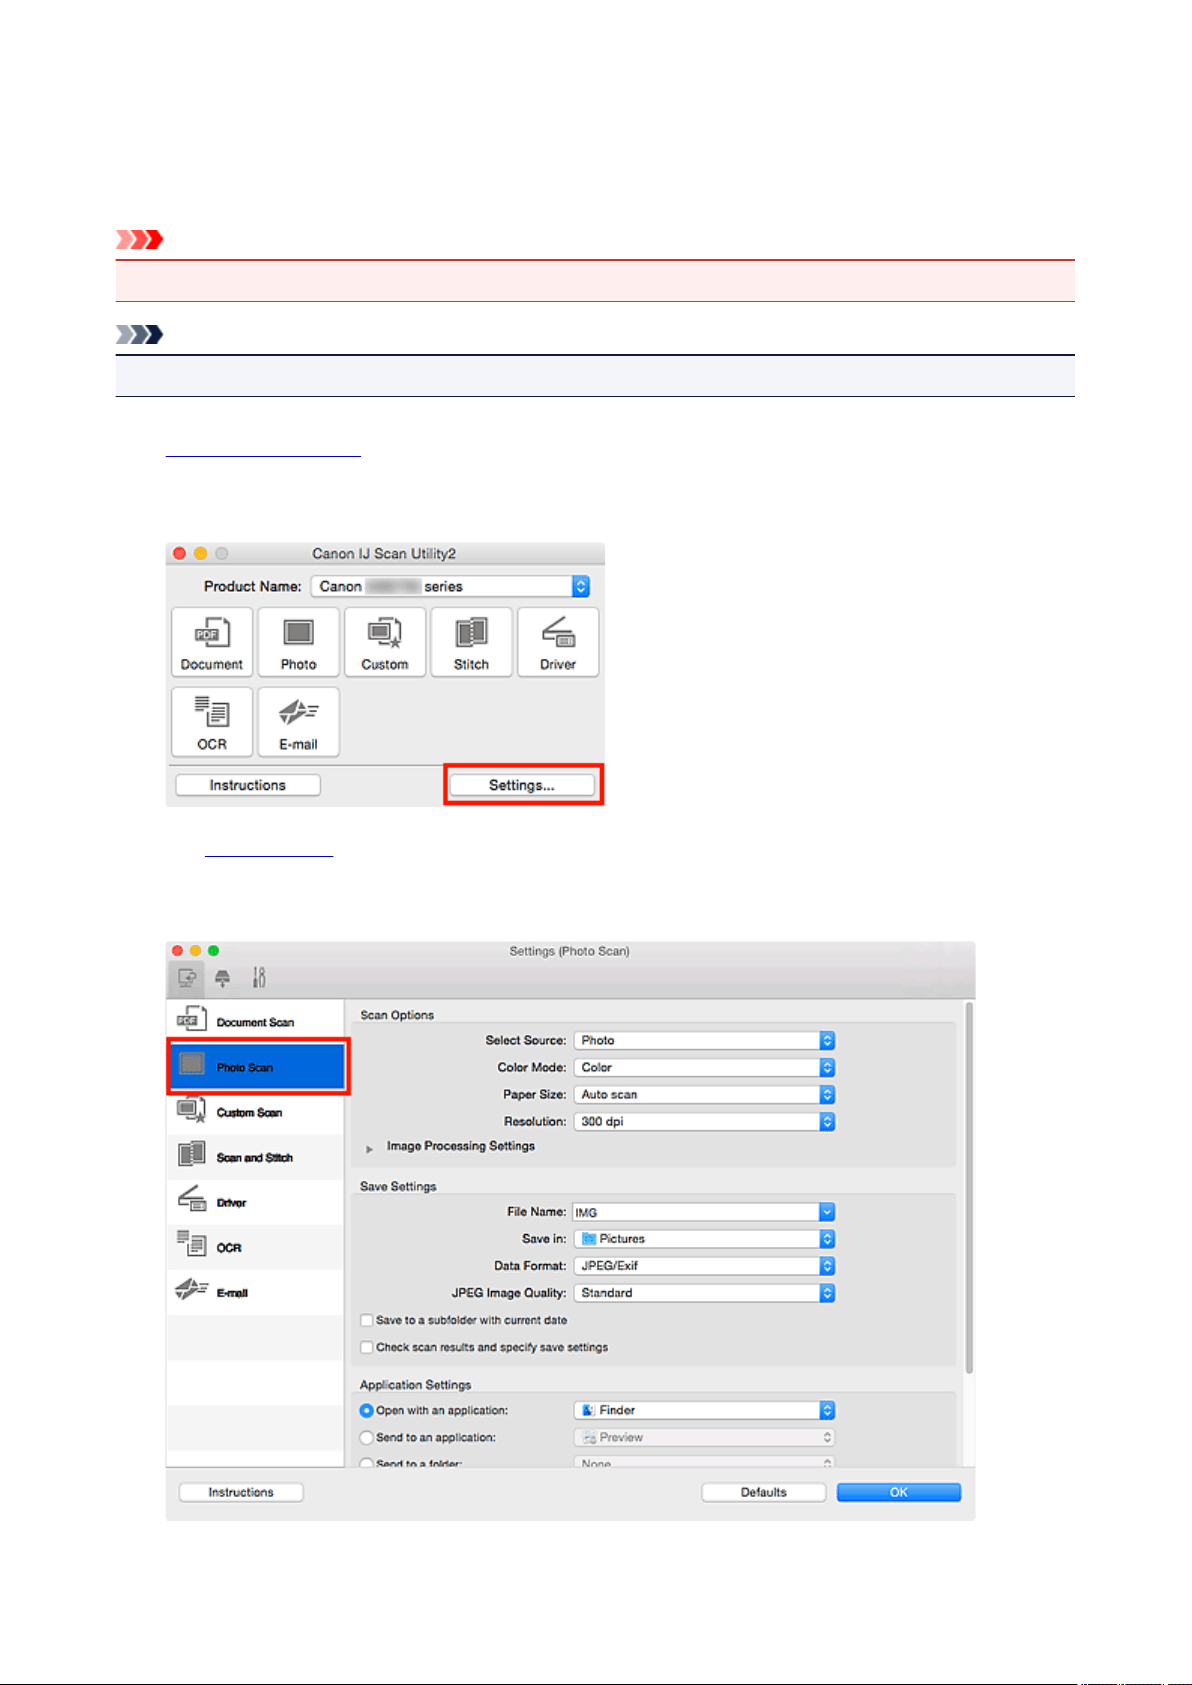The height and width of the screenshot is (1685, 1192).
Task: Click the Preview application dropdown
Action: coord(704,1437)
